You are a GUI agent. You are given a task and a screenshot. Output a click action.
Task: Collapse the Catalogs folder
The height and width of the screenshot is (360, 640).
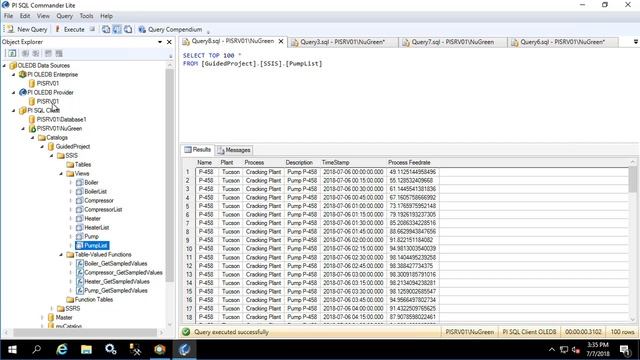(x=33, y=138)
